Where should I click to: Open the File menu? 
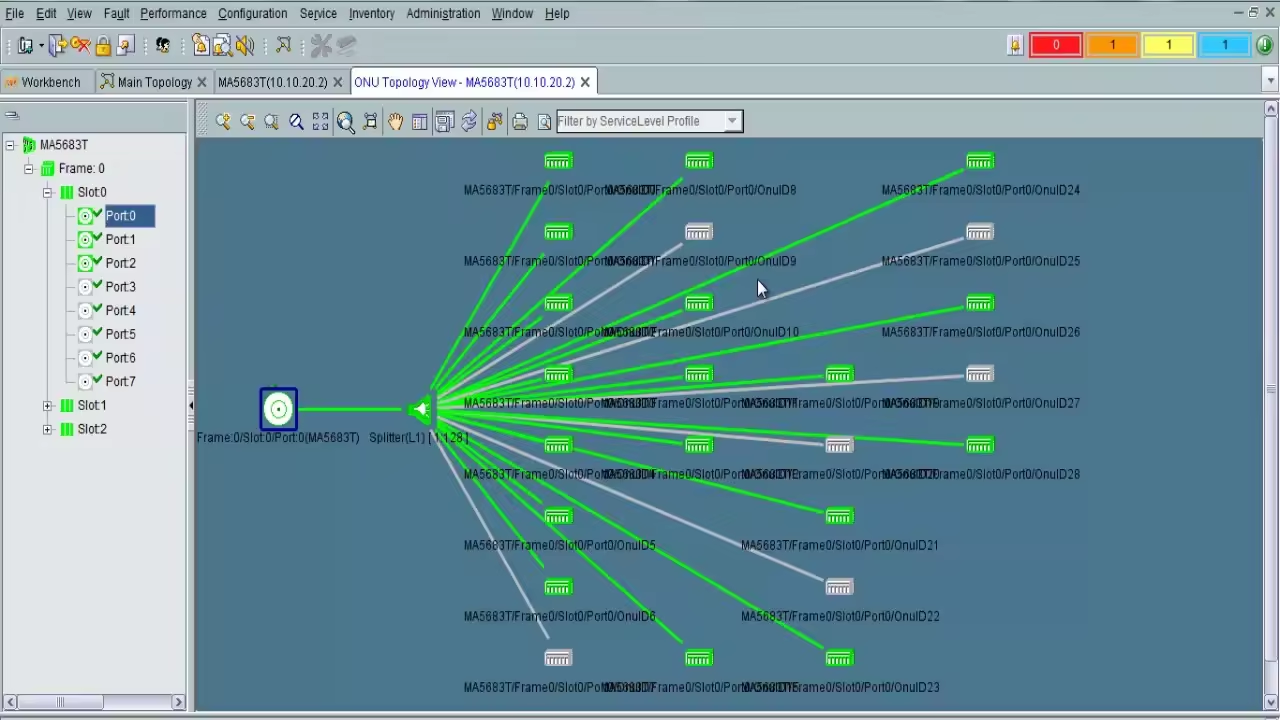point(15,13)
